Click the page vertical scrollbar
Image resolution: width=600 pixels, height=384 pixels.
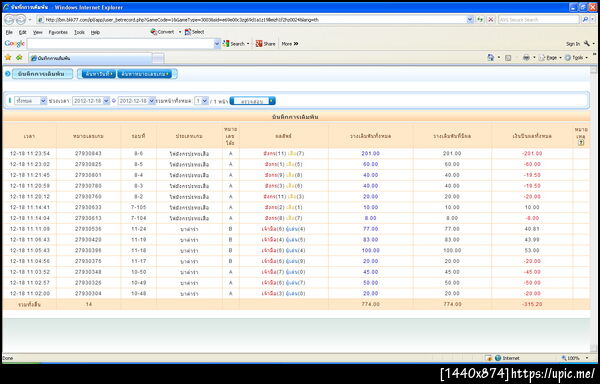593,209
